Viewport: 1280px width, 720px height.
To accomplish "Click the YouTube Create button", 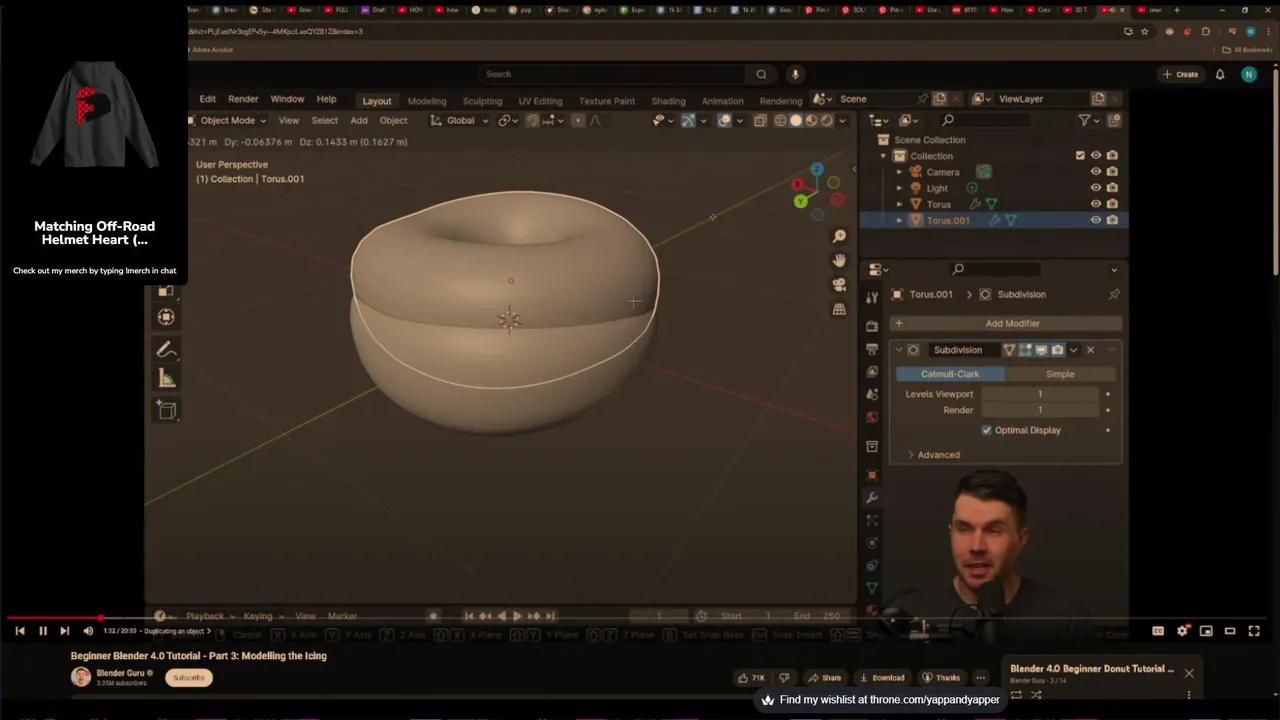I will (1180, 74).
